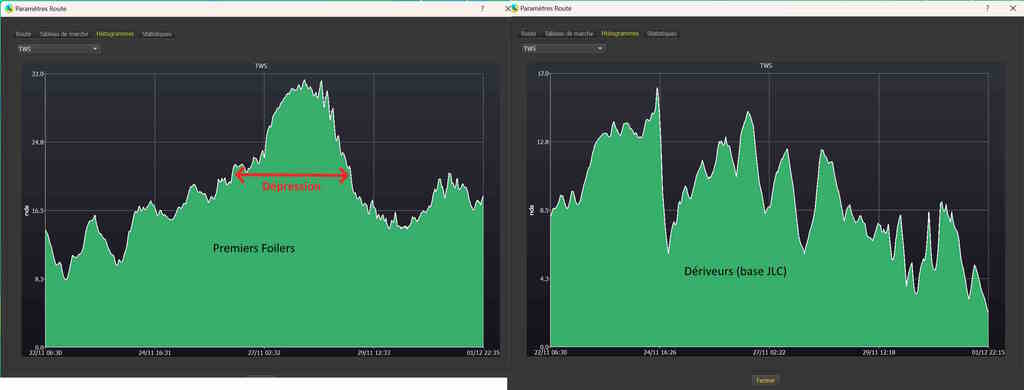
Task: Click the help question mark in right window
Action: point(987,8)
